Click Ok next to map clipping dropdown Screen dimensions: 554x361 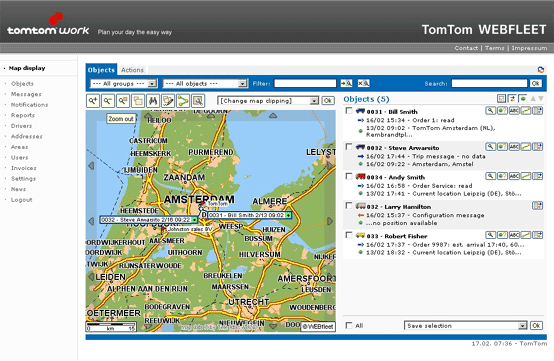[x=328, y=101]
